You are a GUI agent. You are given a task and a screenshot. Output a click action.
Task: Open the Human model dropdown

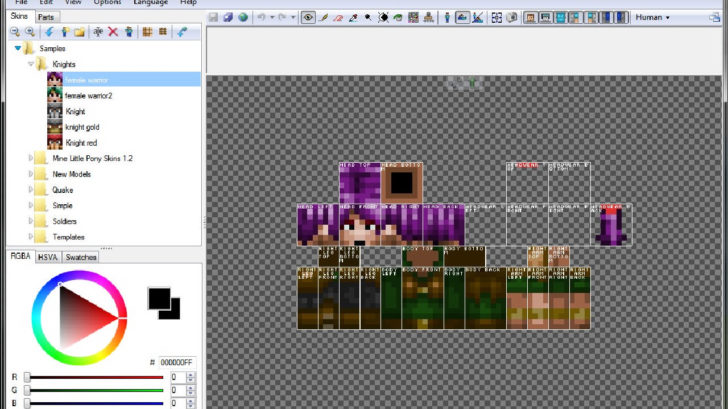653,18
